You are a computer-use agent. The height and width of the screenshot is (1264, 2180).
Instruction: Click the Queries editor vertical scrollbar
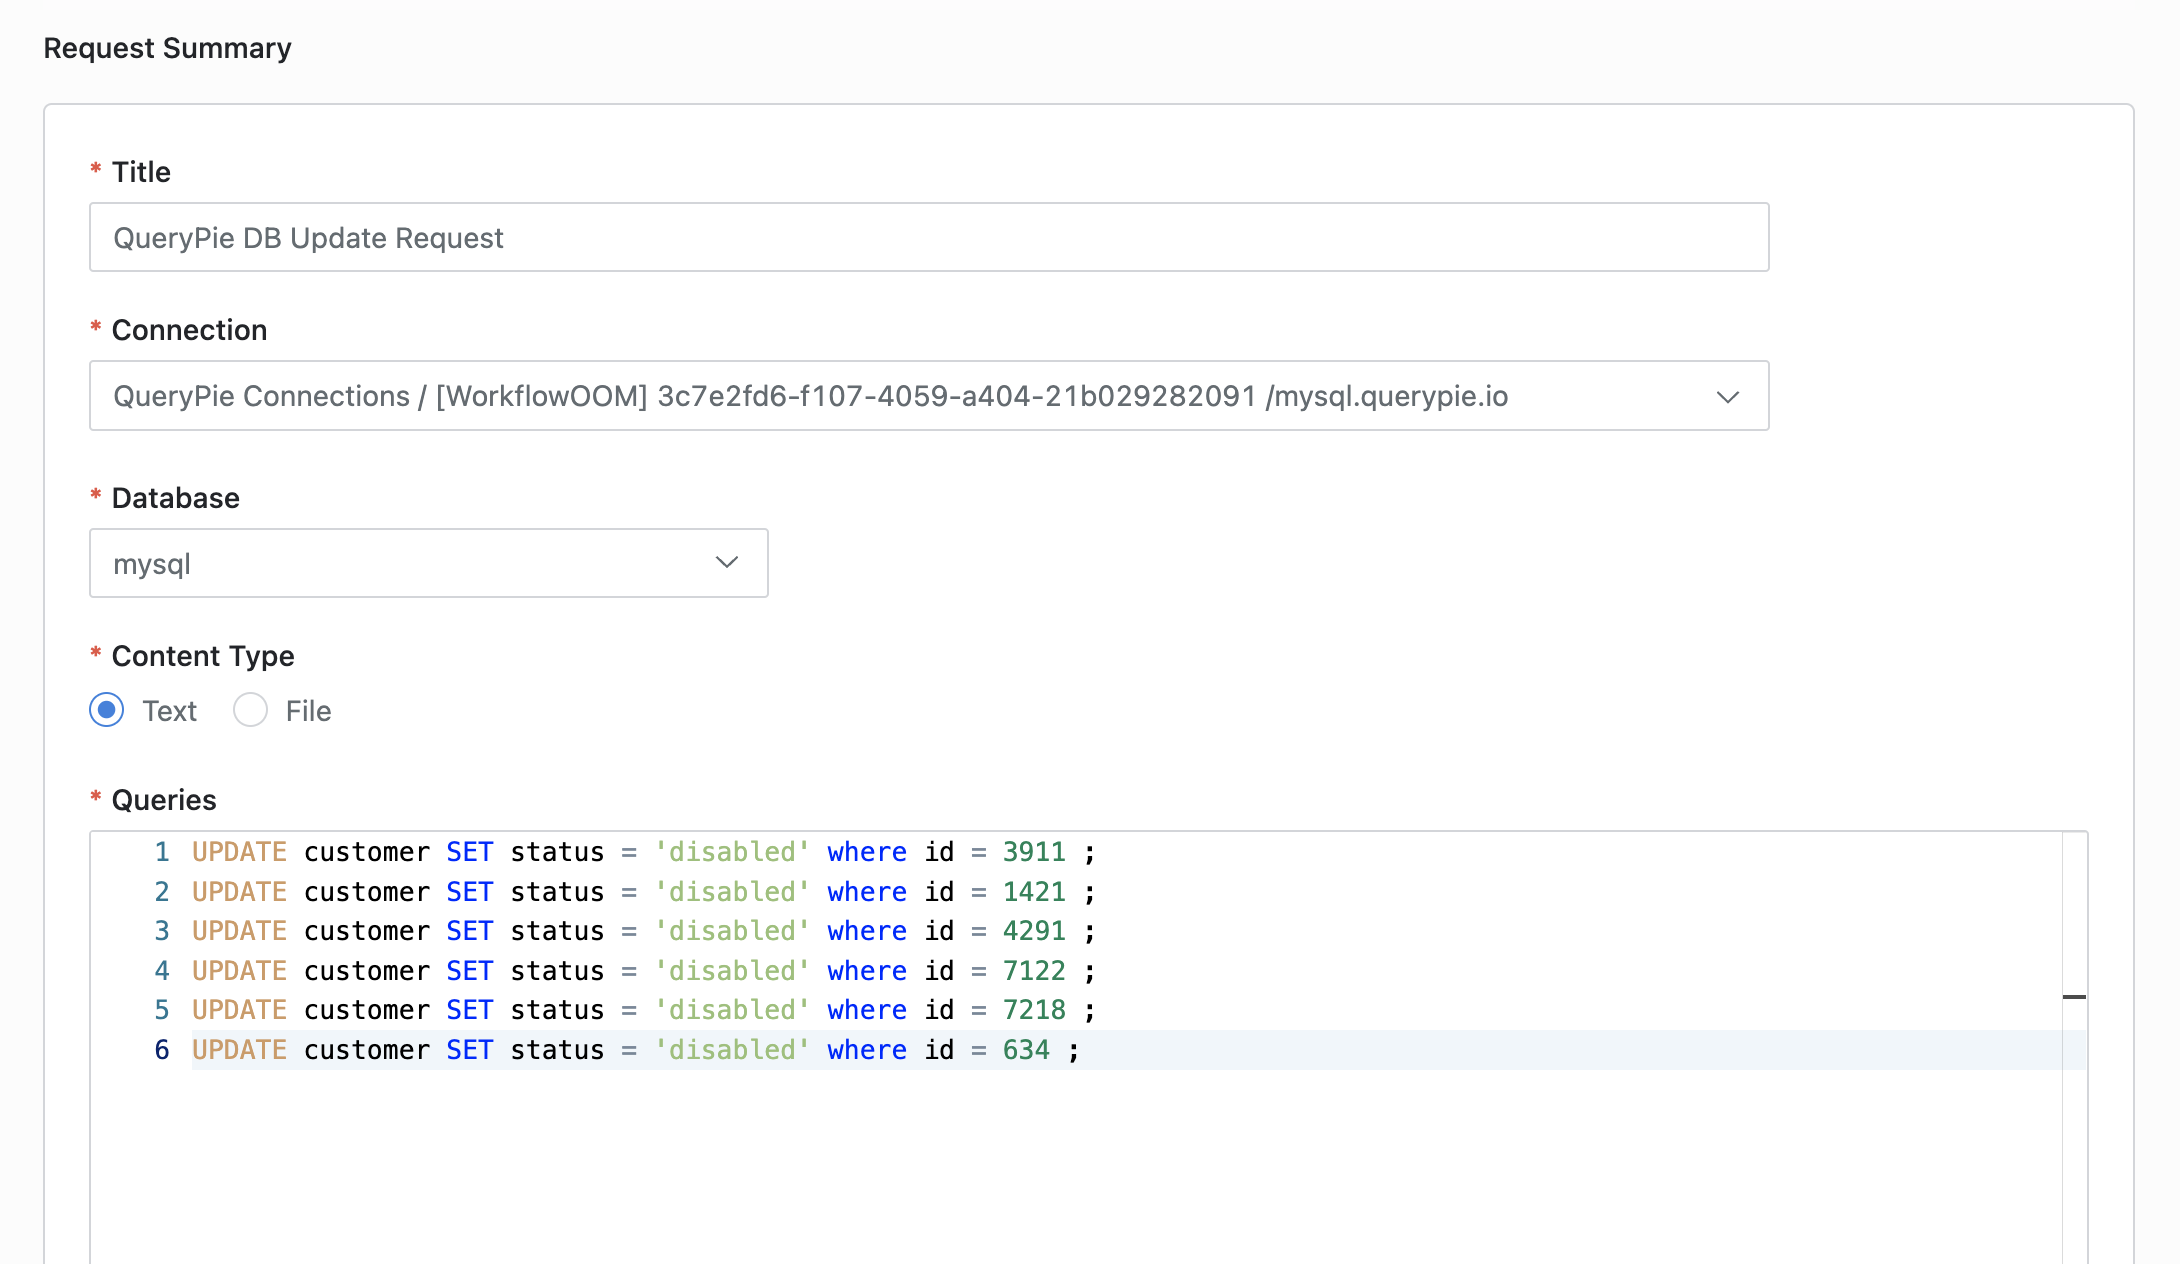pyautogui.click(x=2074, y=1048)
